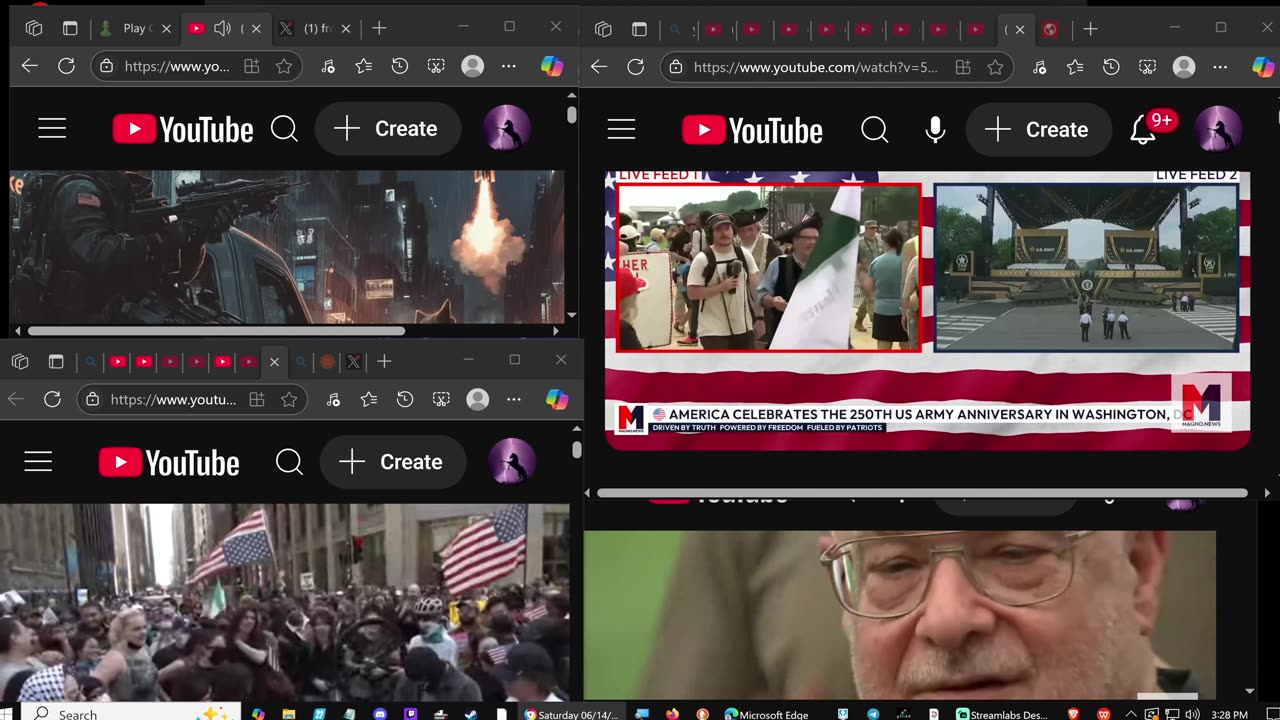Viewport: 1280px width, 720px height.
Task: Start voice search with the microphone in the right window
Action: pos(935,130)
